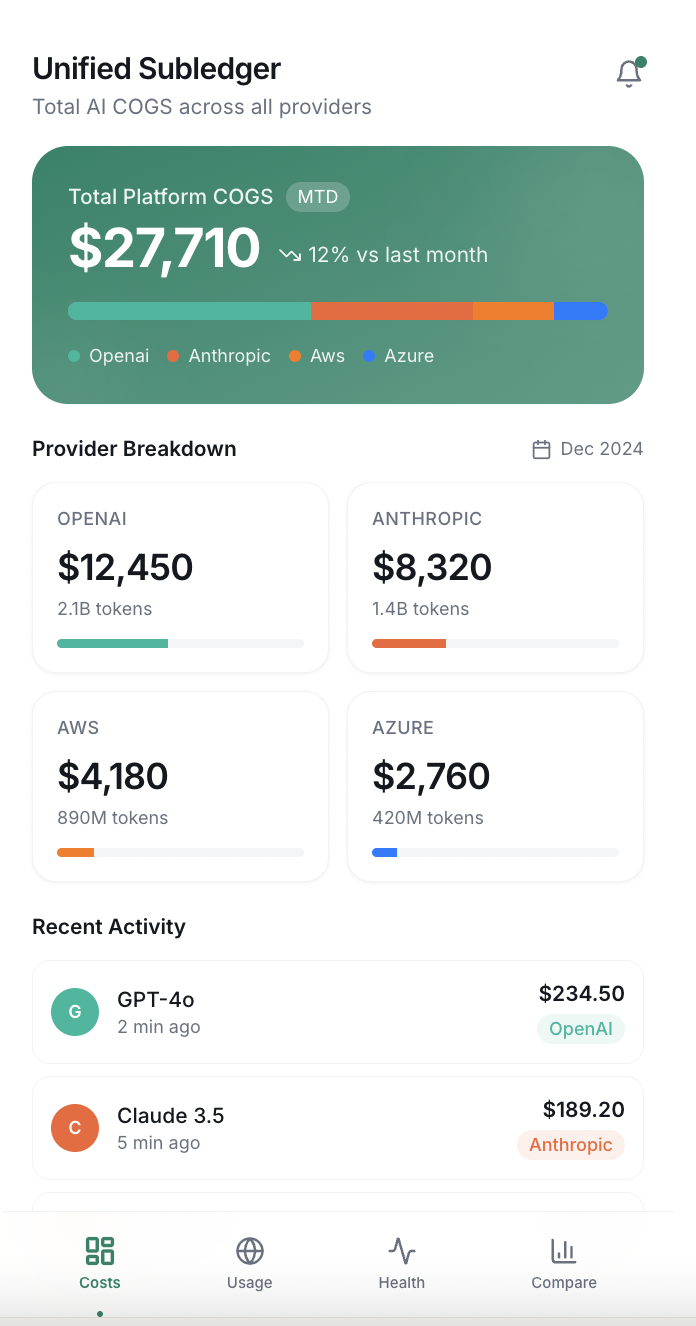This screenshot has width=696, height=1326.
Task: Open the AWS $4,180 provider card
Action: [x=181, y=786]
